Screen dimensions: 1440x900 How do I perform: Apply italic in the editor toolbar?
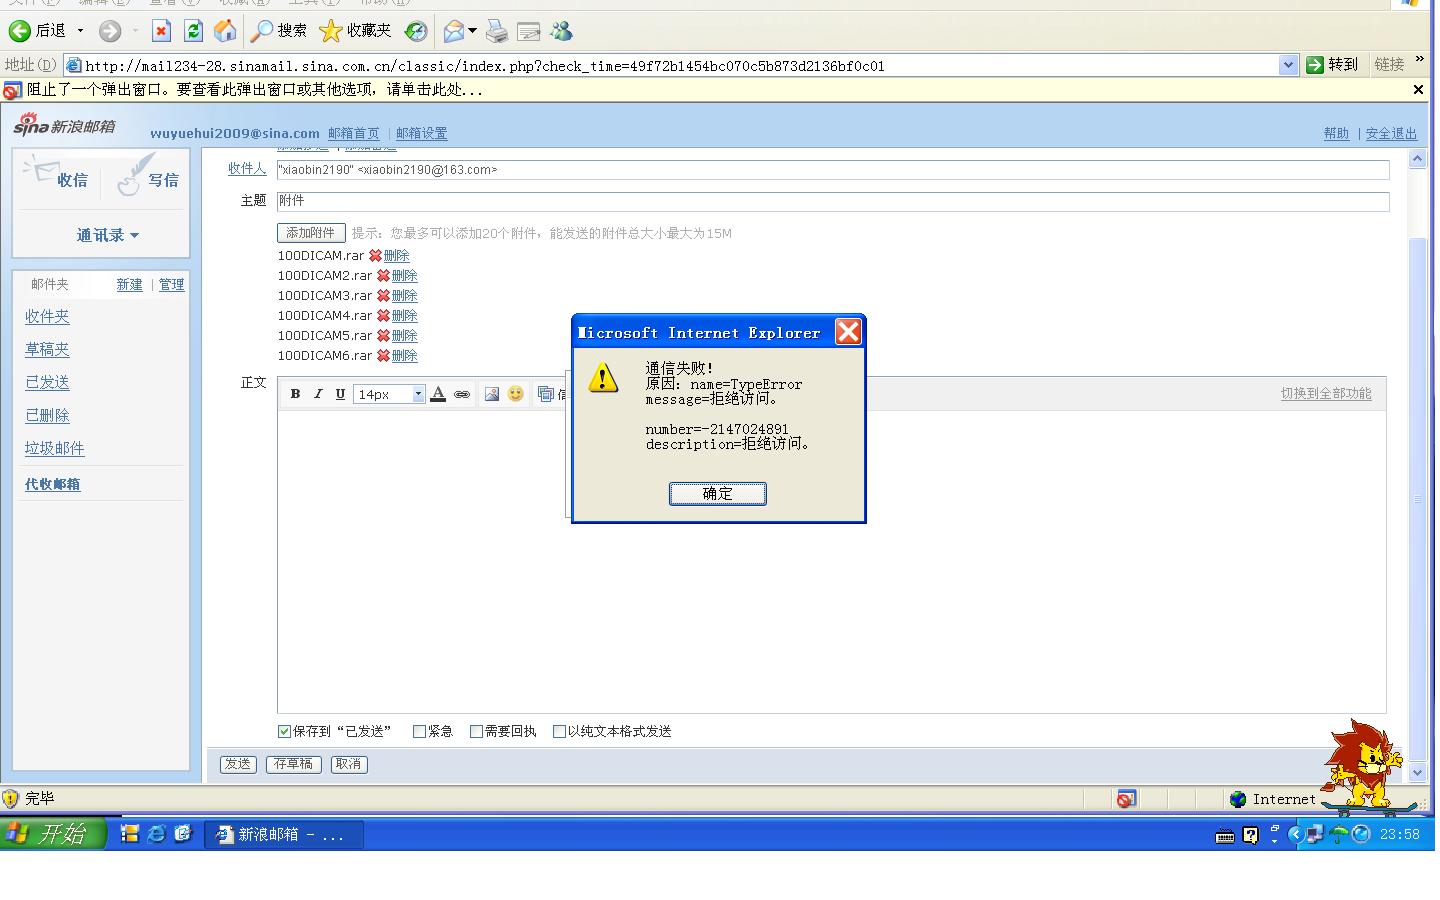tap(318, 394)
